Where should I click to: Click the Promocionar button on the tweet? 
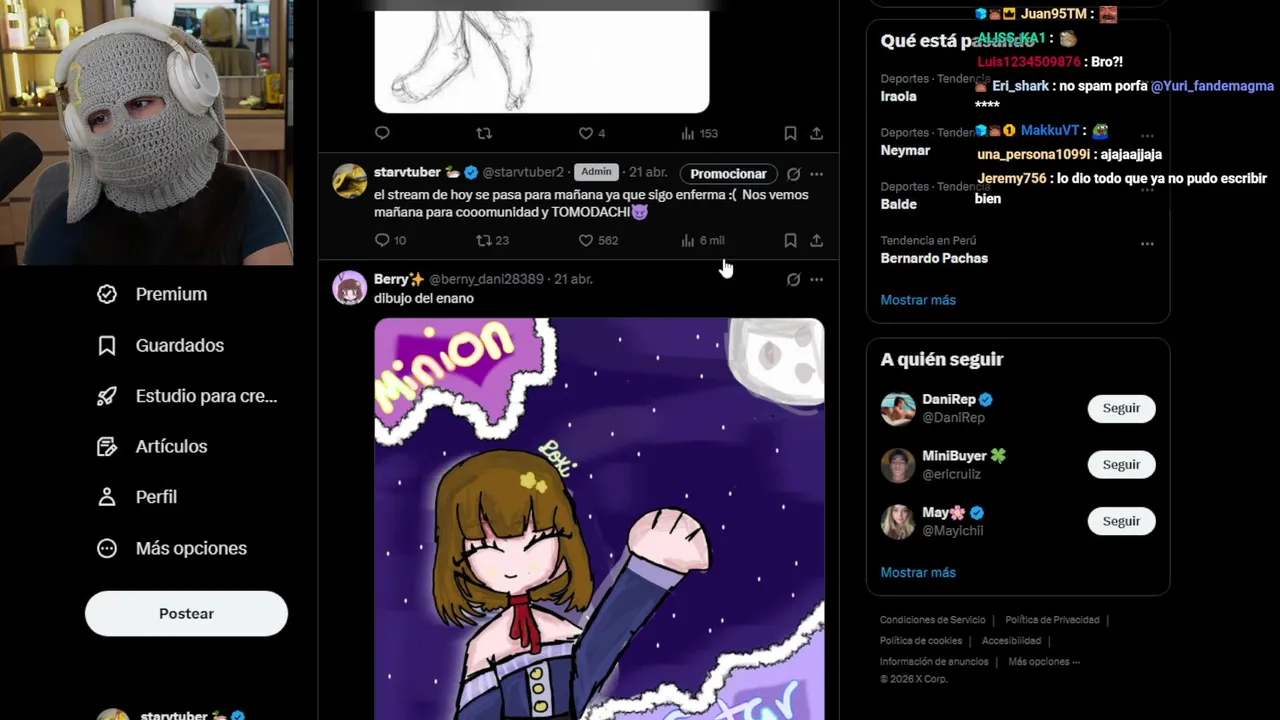(728, 174)
